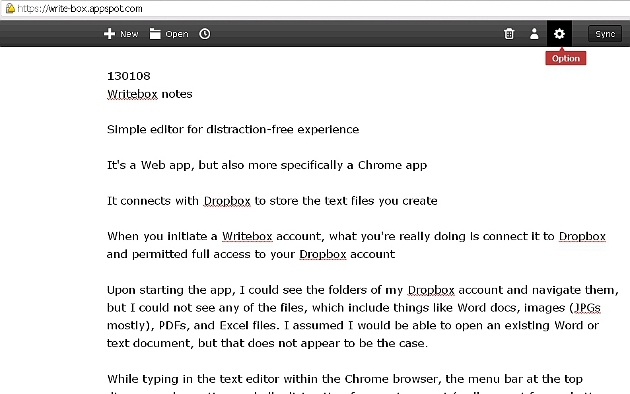Screen dimensions: 630x394
Task: Click the line 'Upon starting the app, I could'
Action: point(362,290)
